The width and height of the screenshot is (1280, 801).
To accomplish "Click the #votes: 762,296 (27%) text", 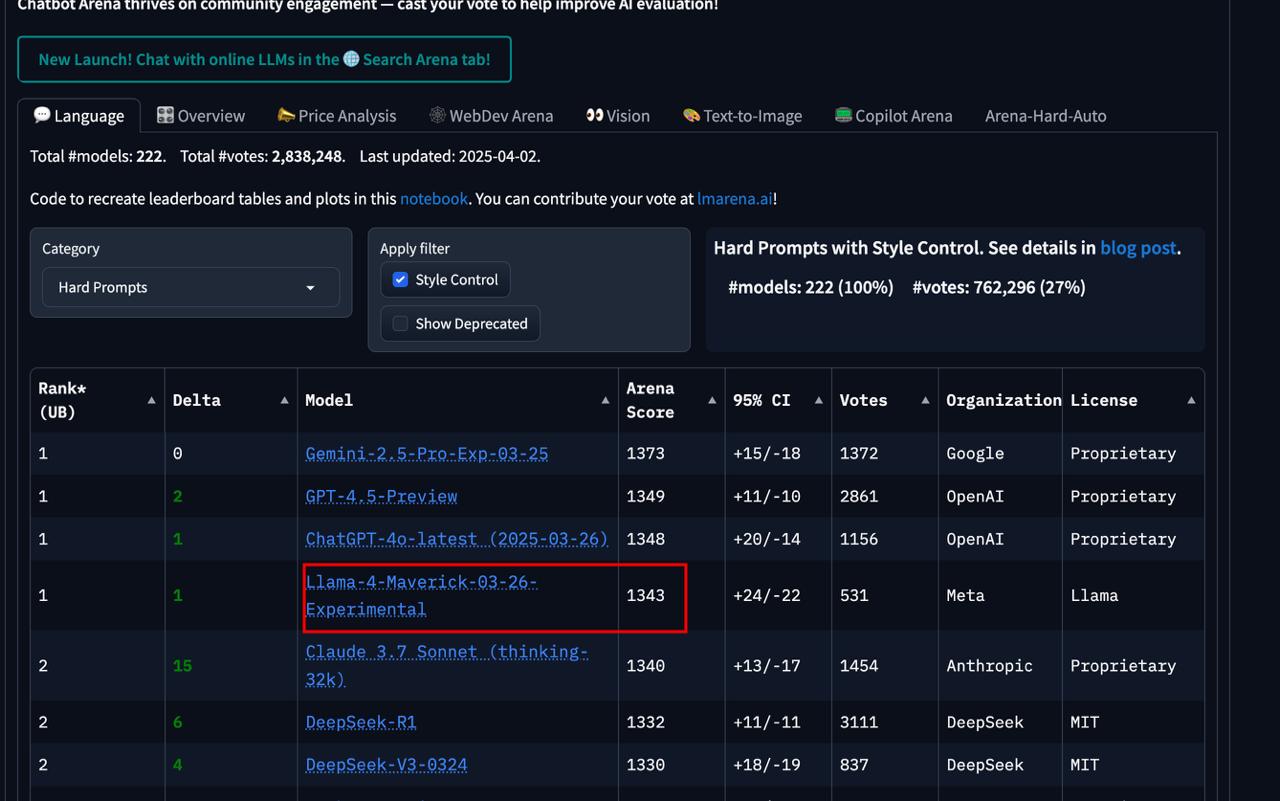I will [x=998, y=287].
